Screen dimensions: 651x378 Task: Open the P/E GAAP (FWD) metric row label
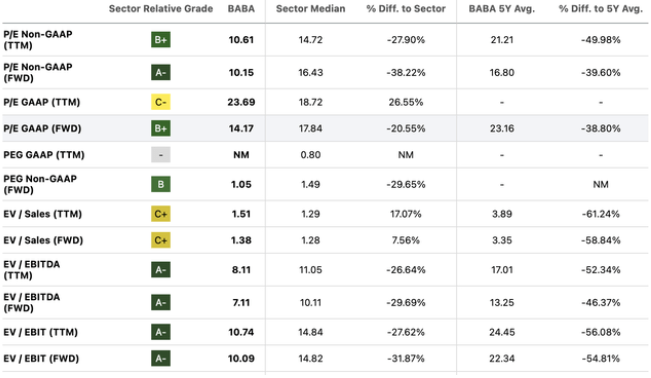(x=42, y=128)
